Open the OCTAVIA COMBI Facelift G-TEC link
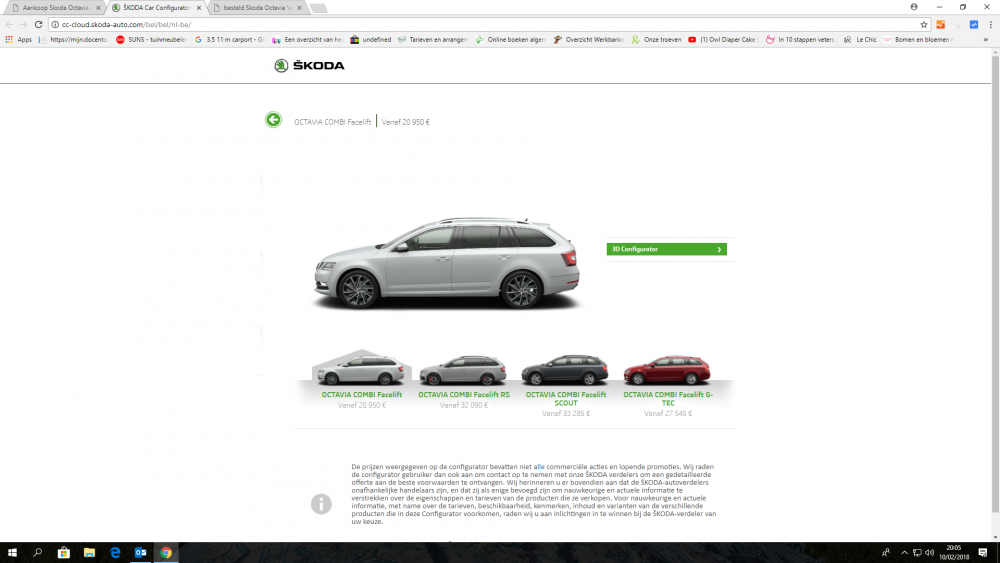Screen dimensions: 1000x563 click(x=668, y=398)
